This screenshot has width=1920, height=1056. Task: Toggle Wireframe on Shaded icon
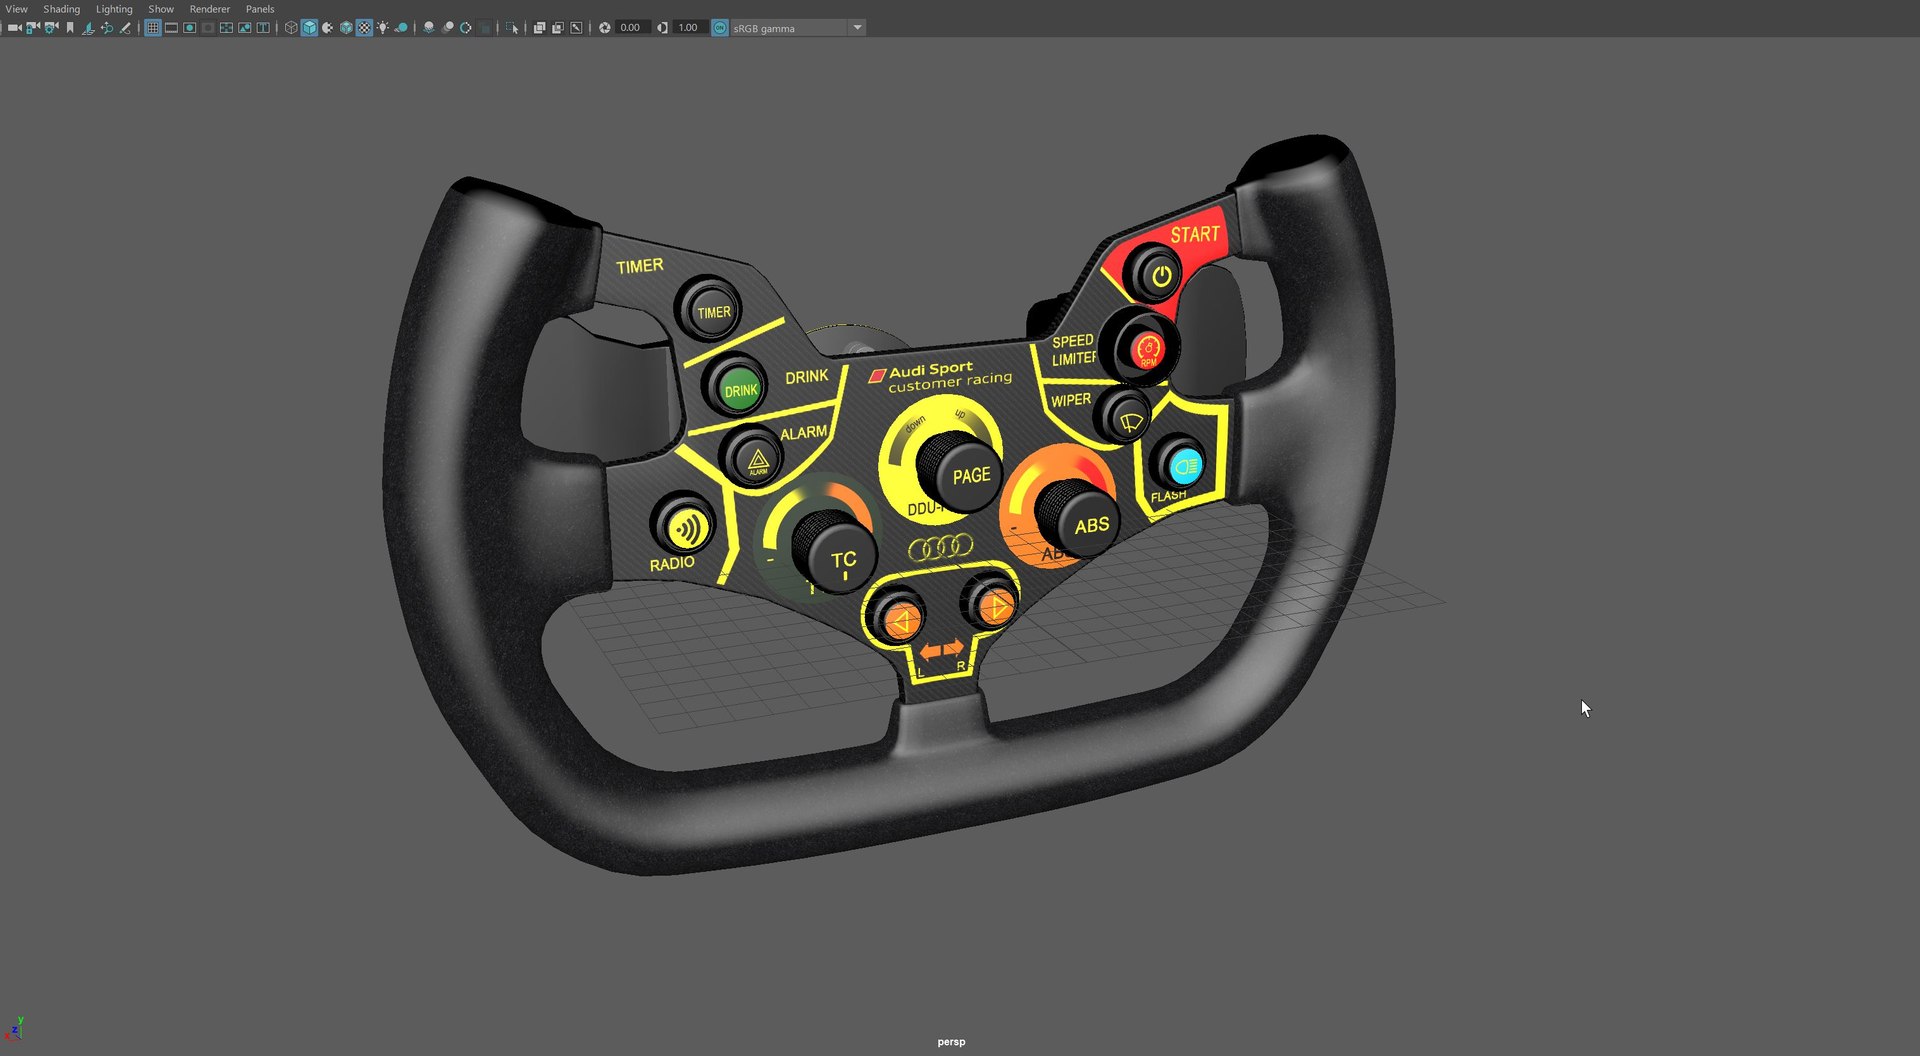(346, 28)
